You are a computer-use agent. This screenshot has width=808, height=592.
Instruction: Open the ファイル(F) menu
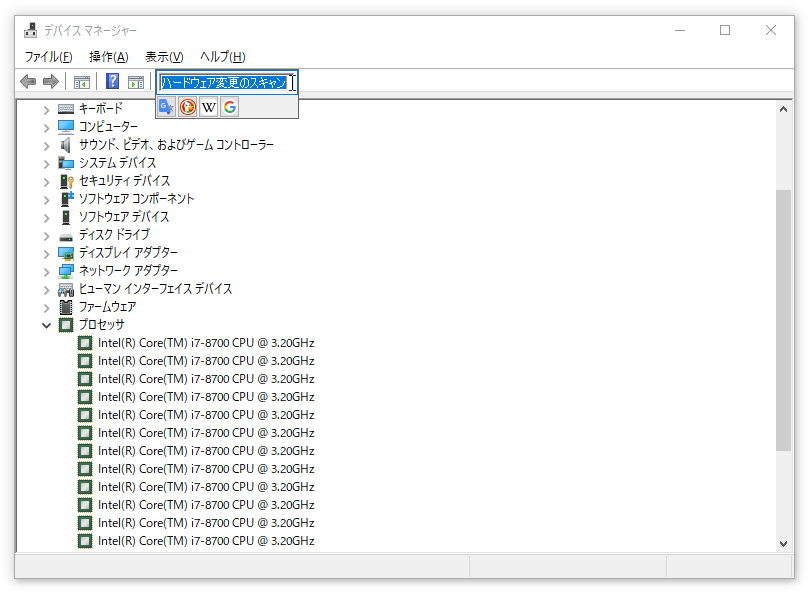click(x=48, y=57)
